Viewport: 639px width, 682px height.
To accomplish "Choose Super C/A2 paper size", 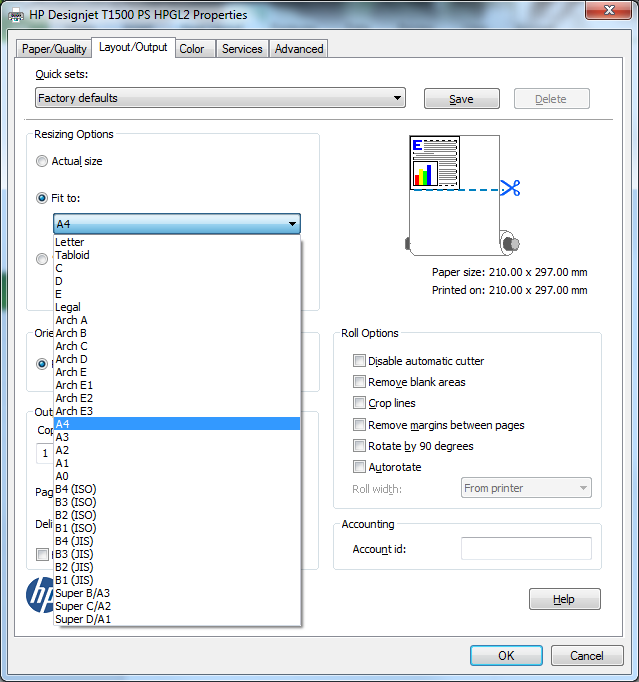I will [177, 606].
